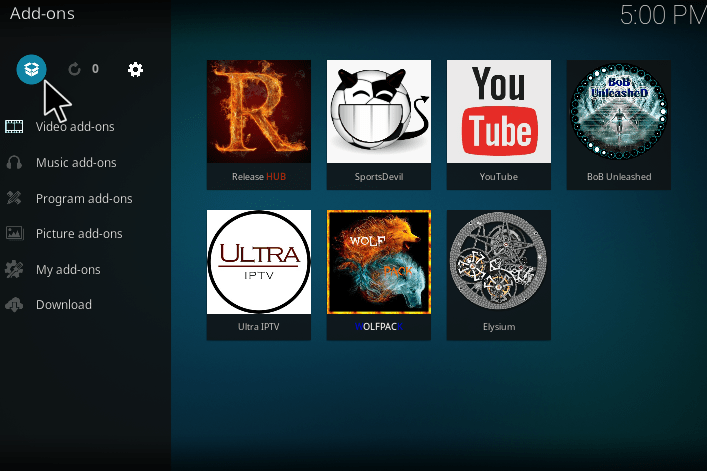Open the YouTube add-on thumbnail
707x471 pixels.
click(x=499, y=111)
